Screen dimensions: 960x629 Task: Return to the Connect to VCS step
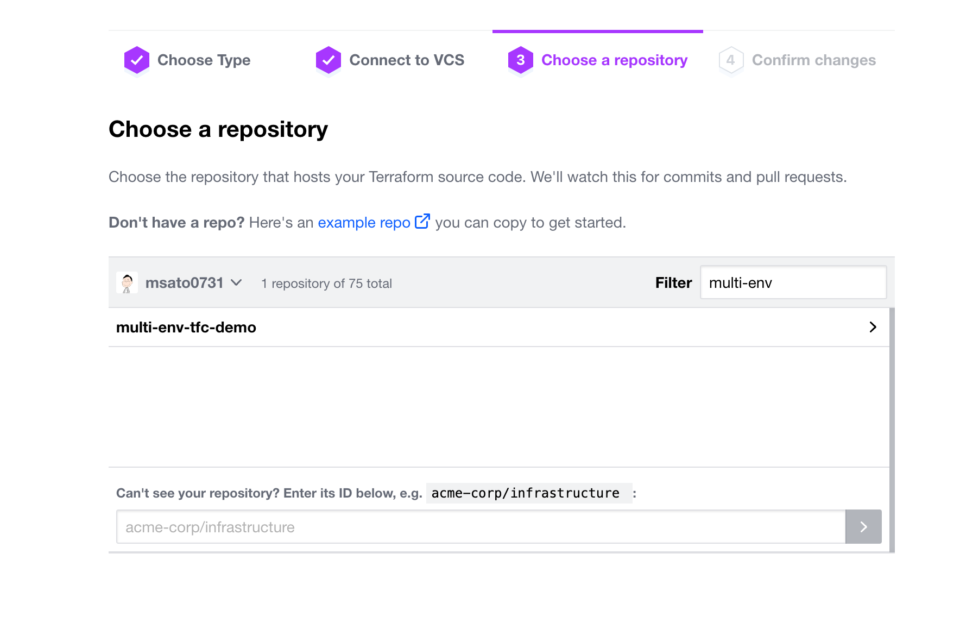click(407, 60)
